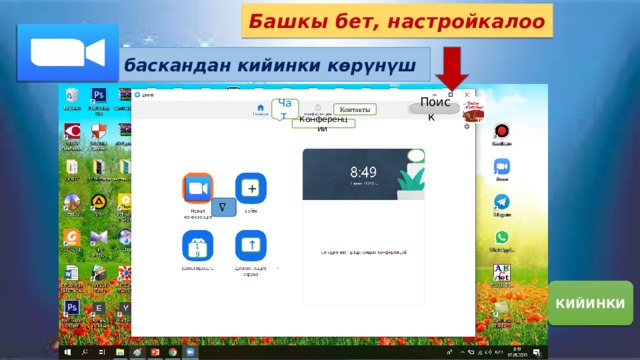This screenshot has width=640, height=360.
Task: Launch the Zoom desktop shortcut
Action: pyautogui.click(x=502, y=167)
